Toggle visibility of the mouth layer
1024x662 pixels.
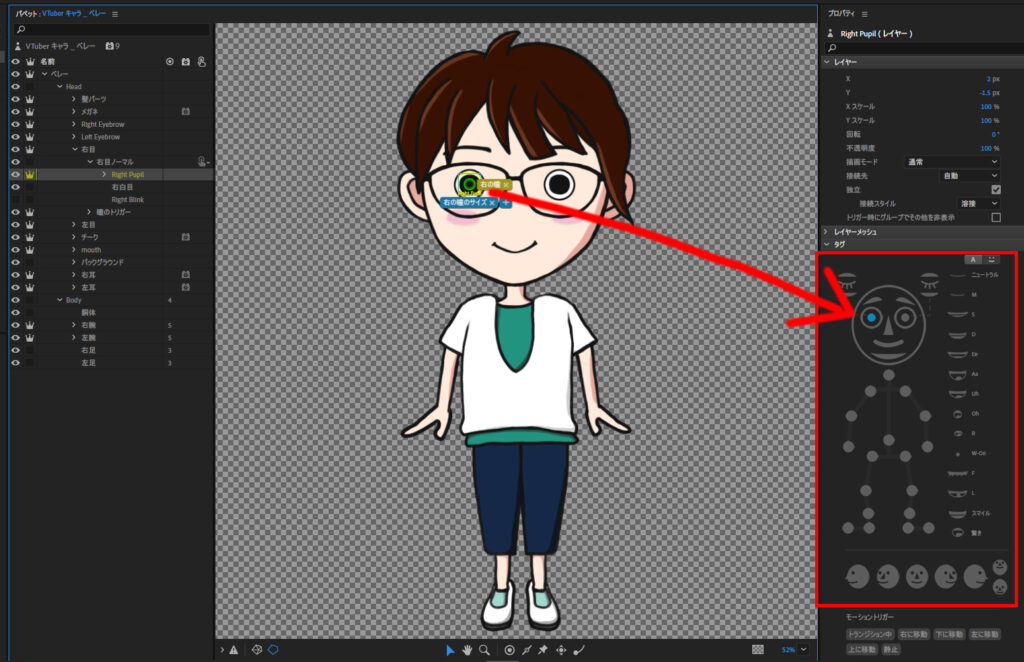pyautogui.click(x=14, y=250)
